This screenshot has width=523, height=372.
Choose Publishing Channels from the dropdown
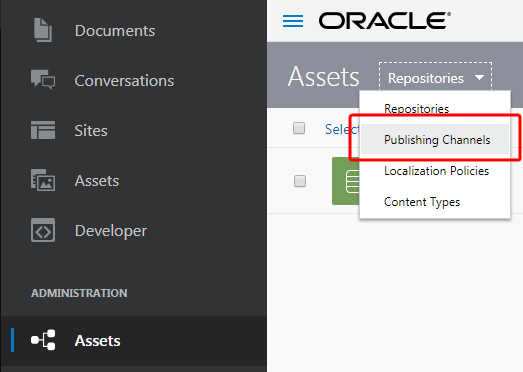[x=435, y=139]
